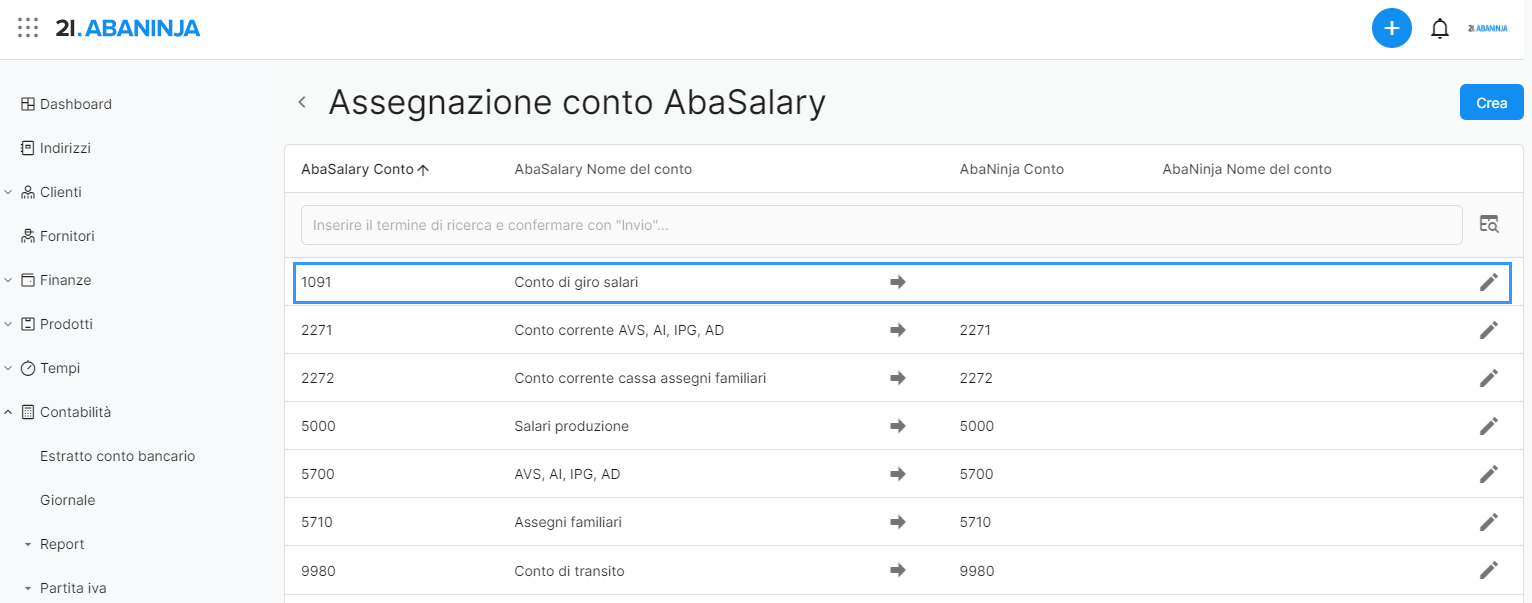Click AbaSalary account number 5710
The image size is (1532, 603).
point(317,522)
